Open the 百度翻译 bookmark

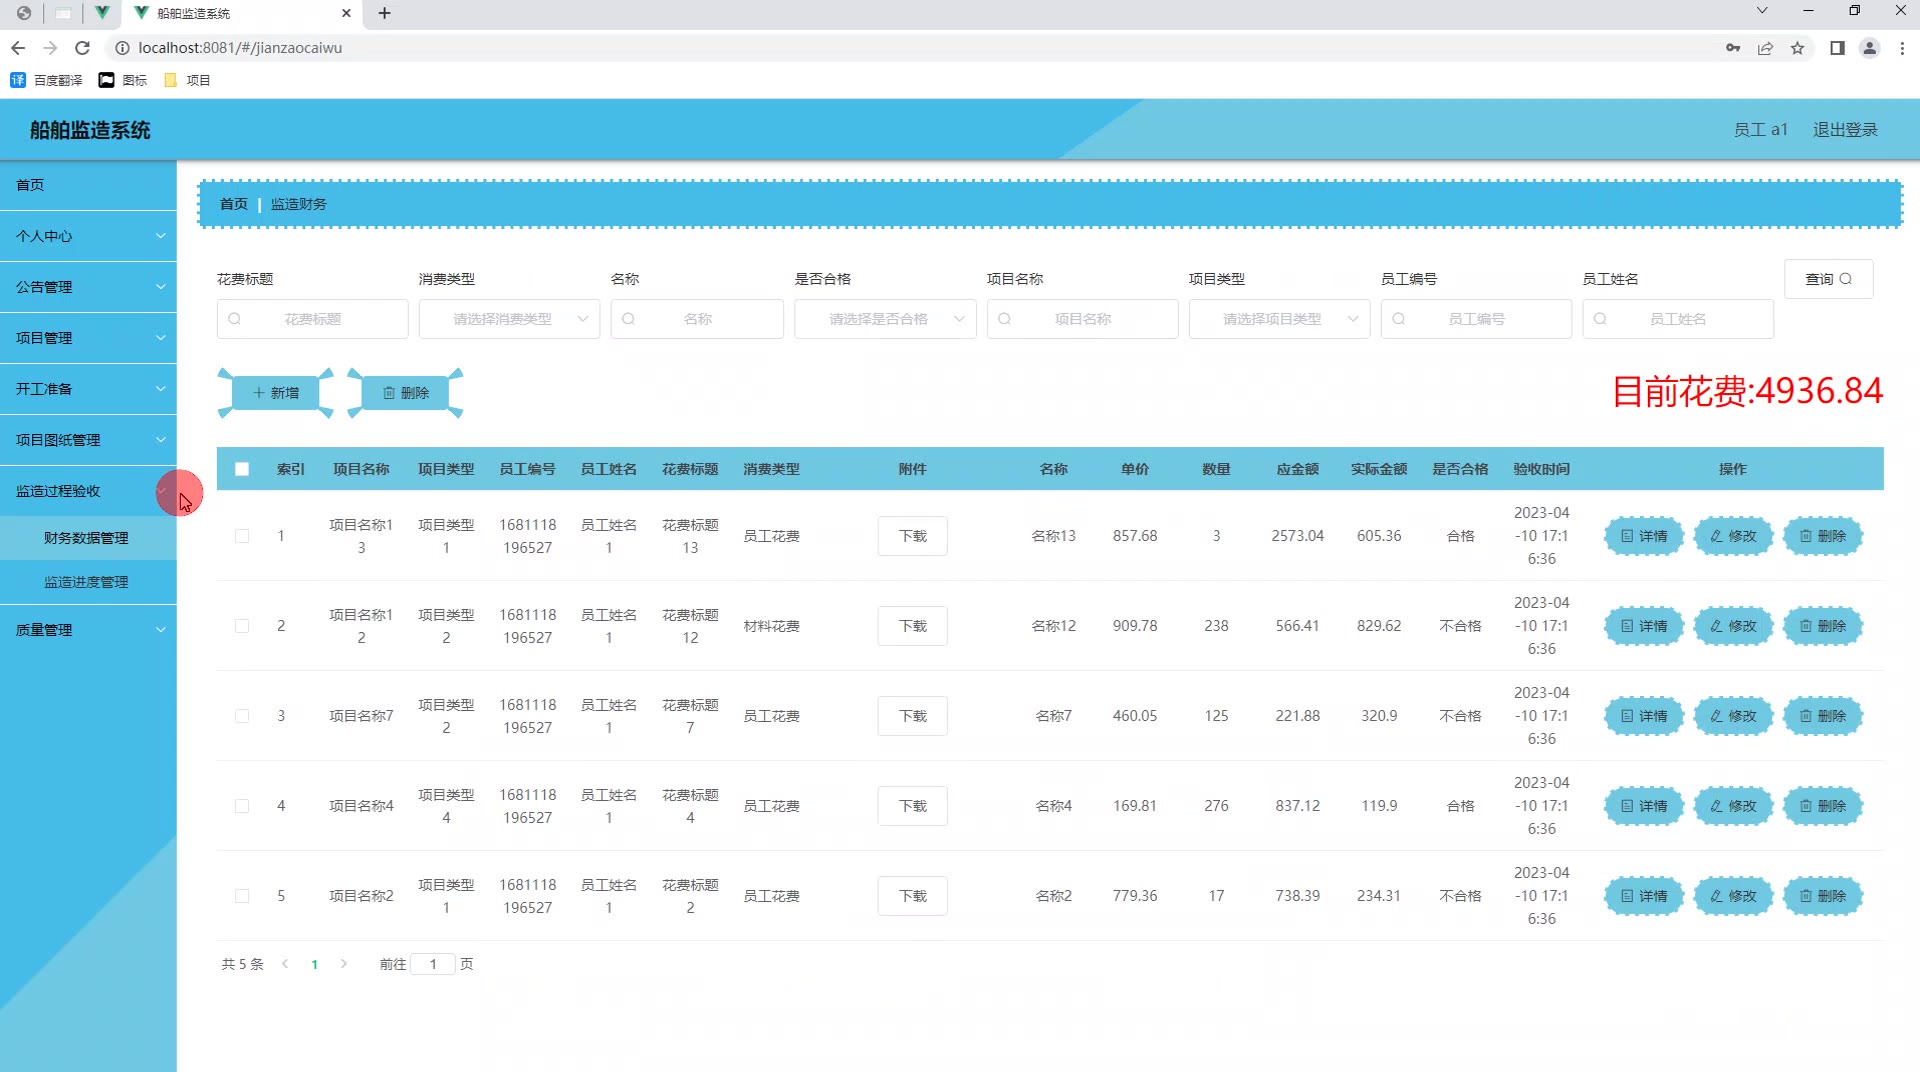pos(47,80)
